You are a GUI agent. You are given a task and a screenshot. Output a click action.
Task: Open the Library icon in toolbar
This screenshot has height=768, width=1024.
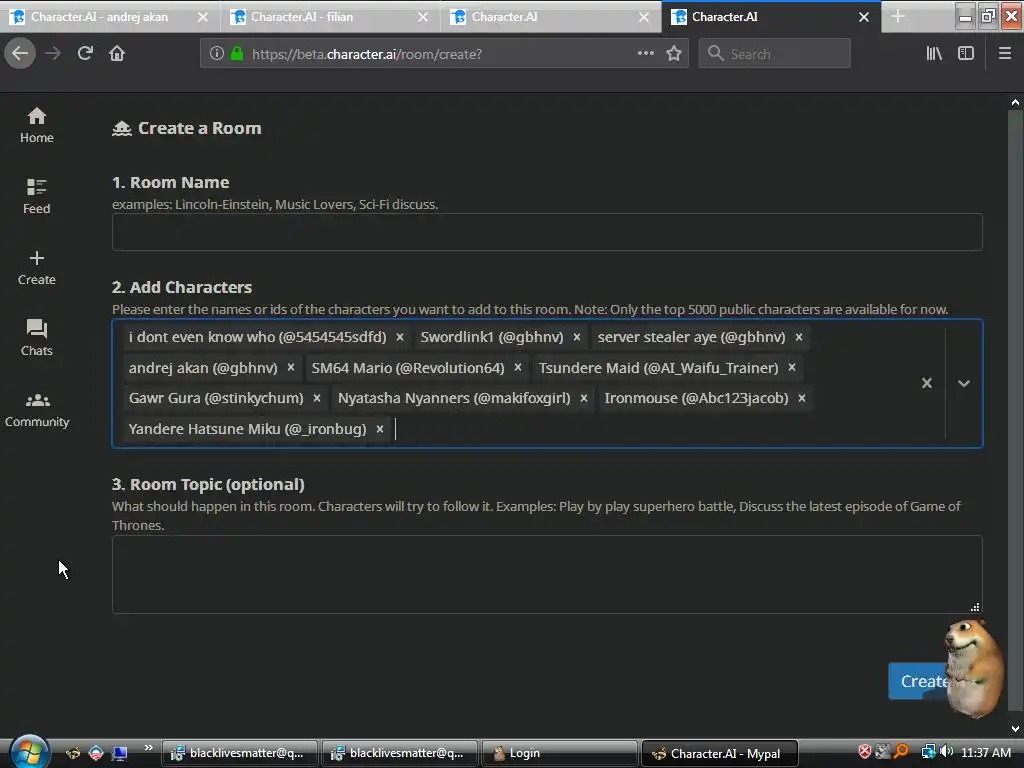coord(934,54)
